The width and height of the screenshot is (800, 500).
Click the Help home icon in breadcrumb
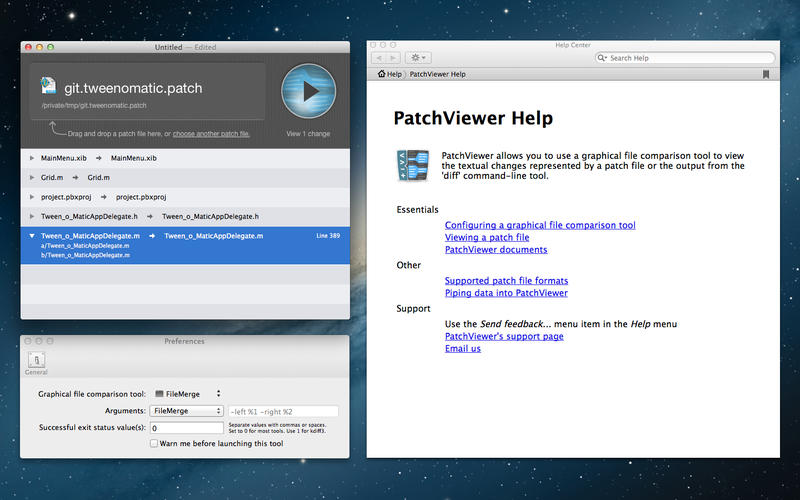click(382, 74)
